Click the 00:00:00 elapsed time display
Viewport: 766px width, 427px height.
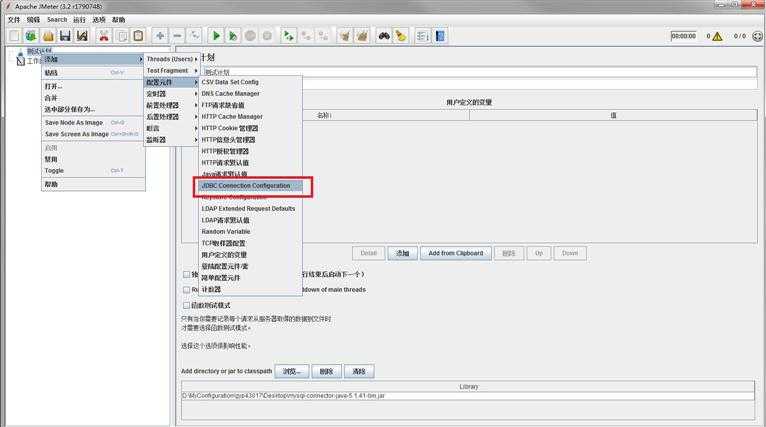click(683, 36)
